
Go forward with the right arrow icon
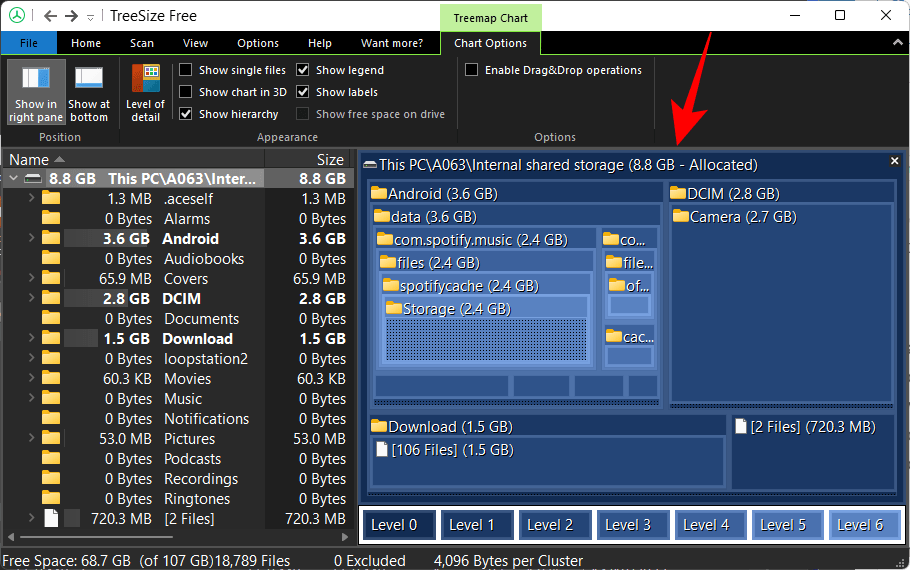(71, 16)
